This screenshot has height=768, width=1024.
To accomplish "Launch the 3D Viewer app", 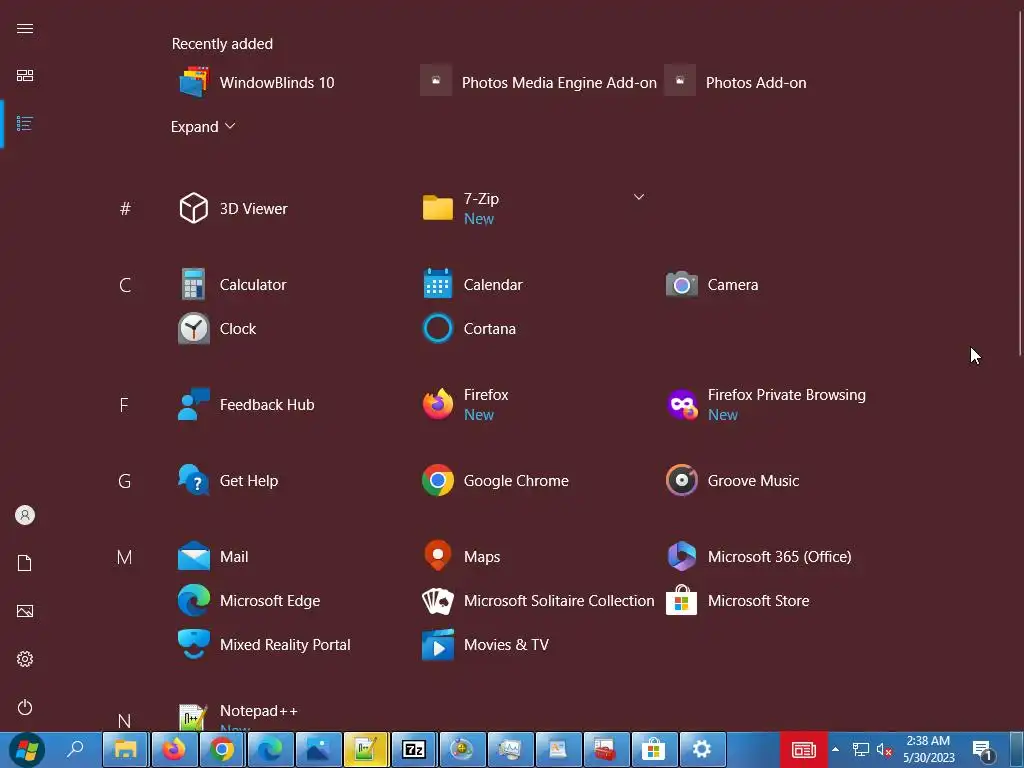I will 234,209.
